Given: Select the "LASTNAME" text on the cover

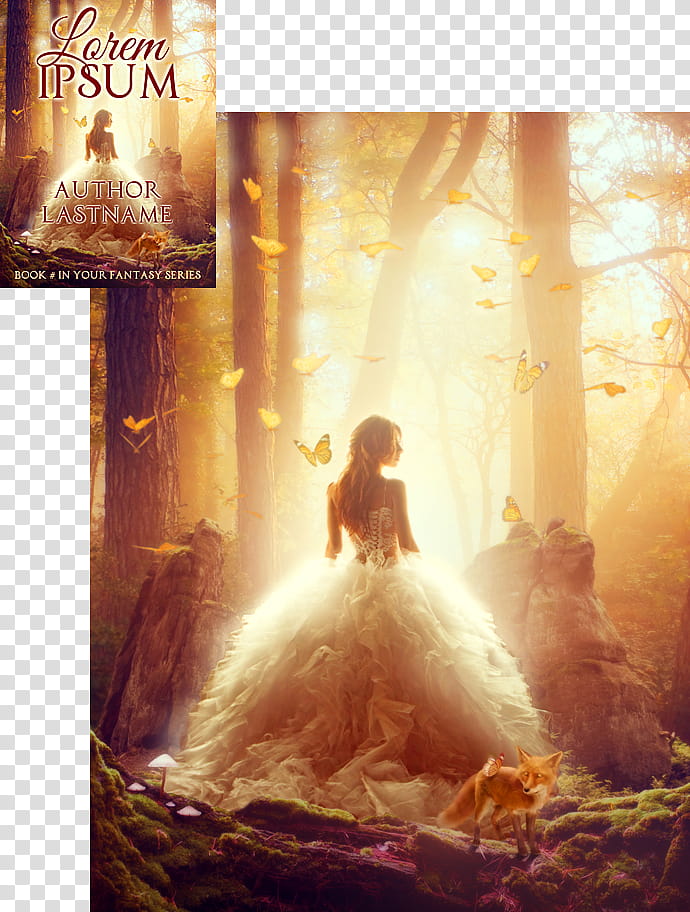Looking at the screenshot, I should point(108,214).
